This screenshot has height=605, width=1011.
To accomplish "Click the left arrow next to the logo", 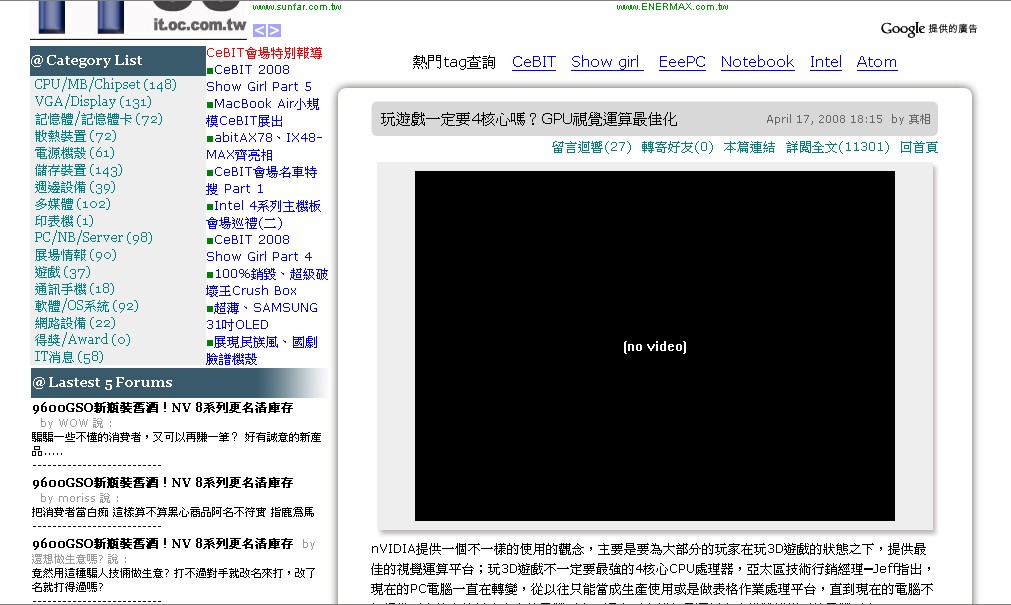I will [259, 31].
